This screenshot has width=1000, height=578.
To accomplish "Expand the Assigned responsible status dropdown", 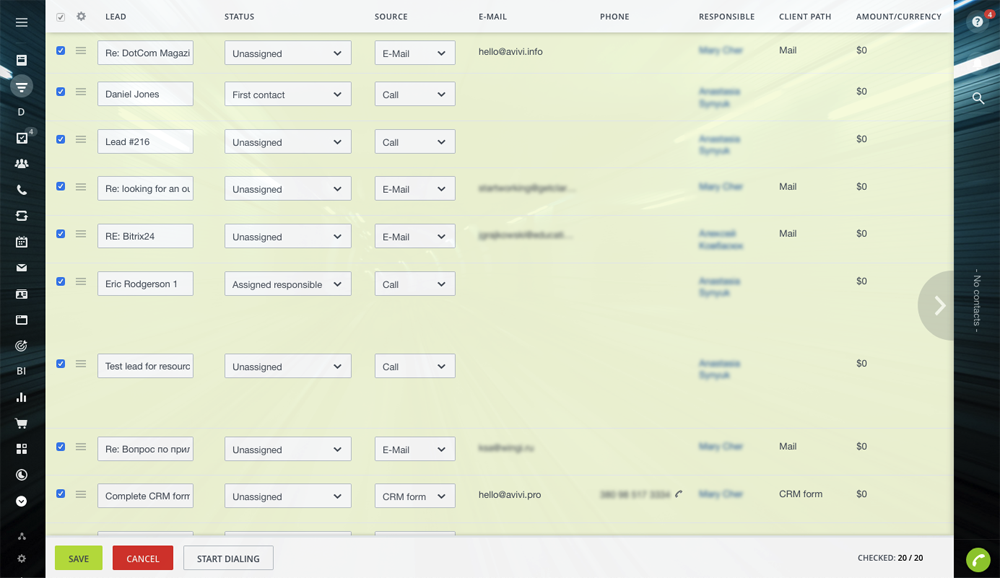I will (x=287, y=285).
